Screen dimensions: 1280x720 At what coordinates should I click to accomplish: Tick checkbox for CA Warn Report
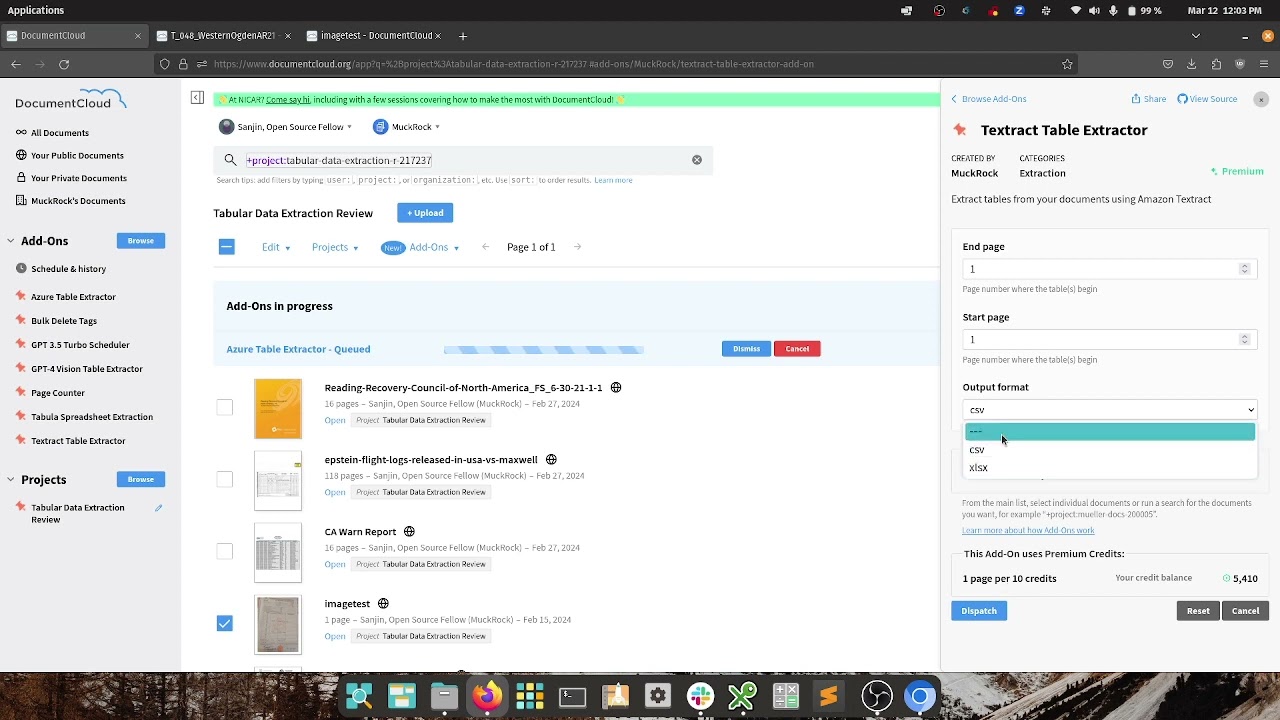pyautogui.click(x=224, y=551)
